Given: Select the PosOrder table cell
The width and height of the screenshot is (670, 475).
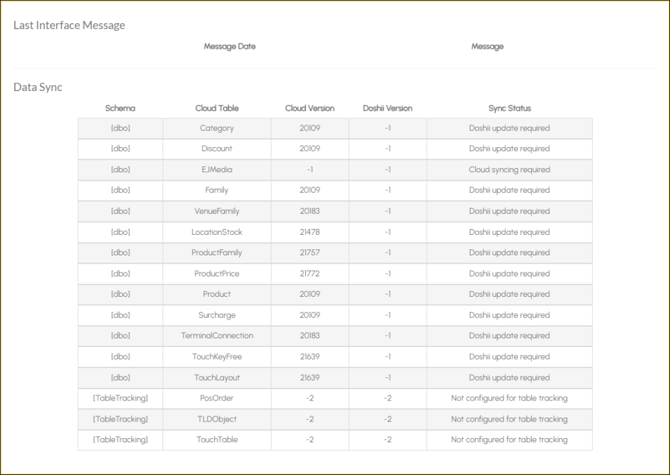Looking at the screenshot, I should (217, 398).
